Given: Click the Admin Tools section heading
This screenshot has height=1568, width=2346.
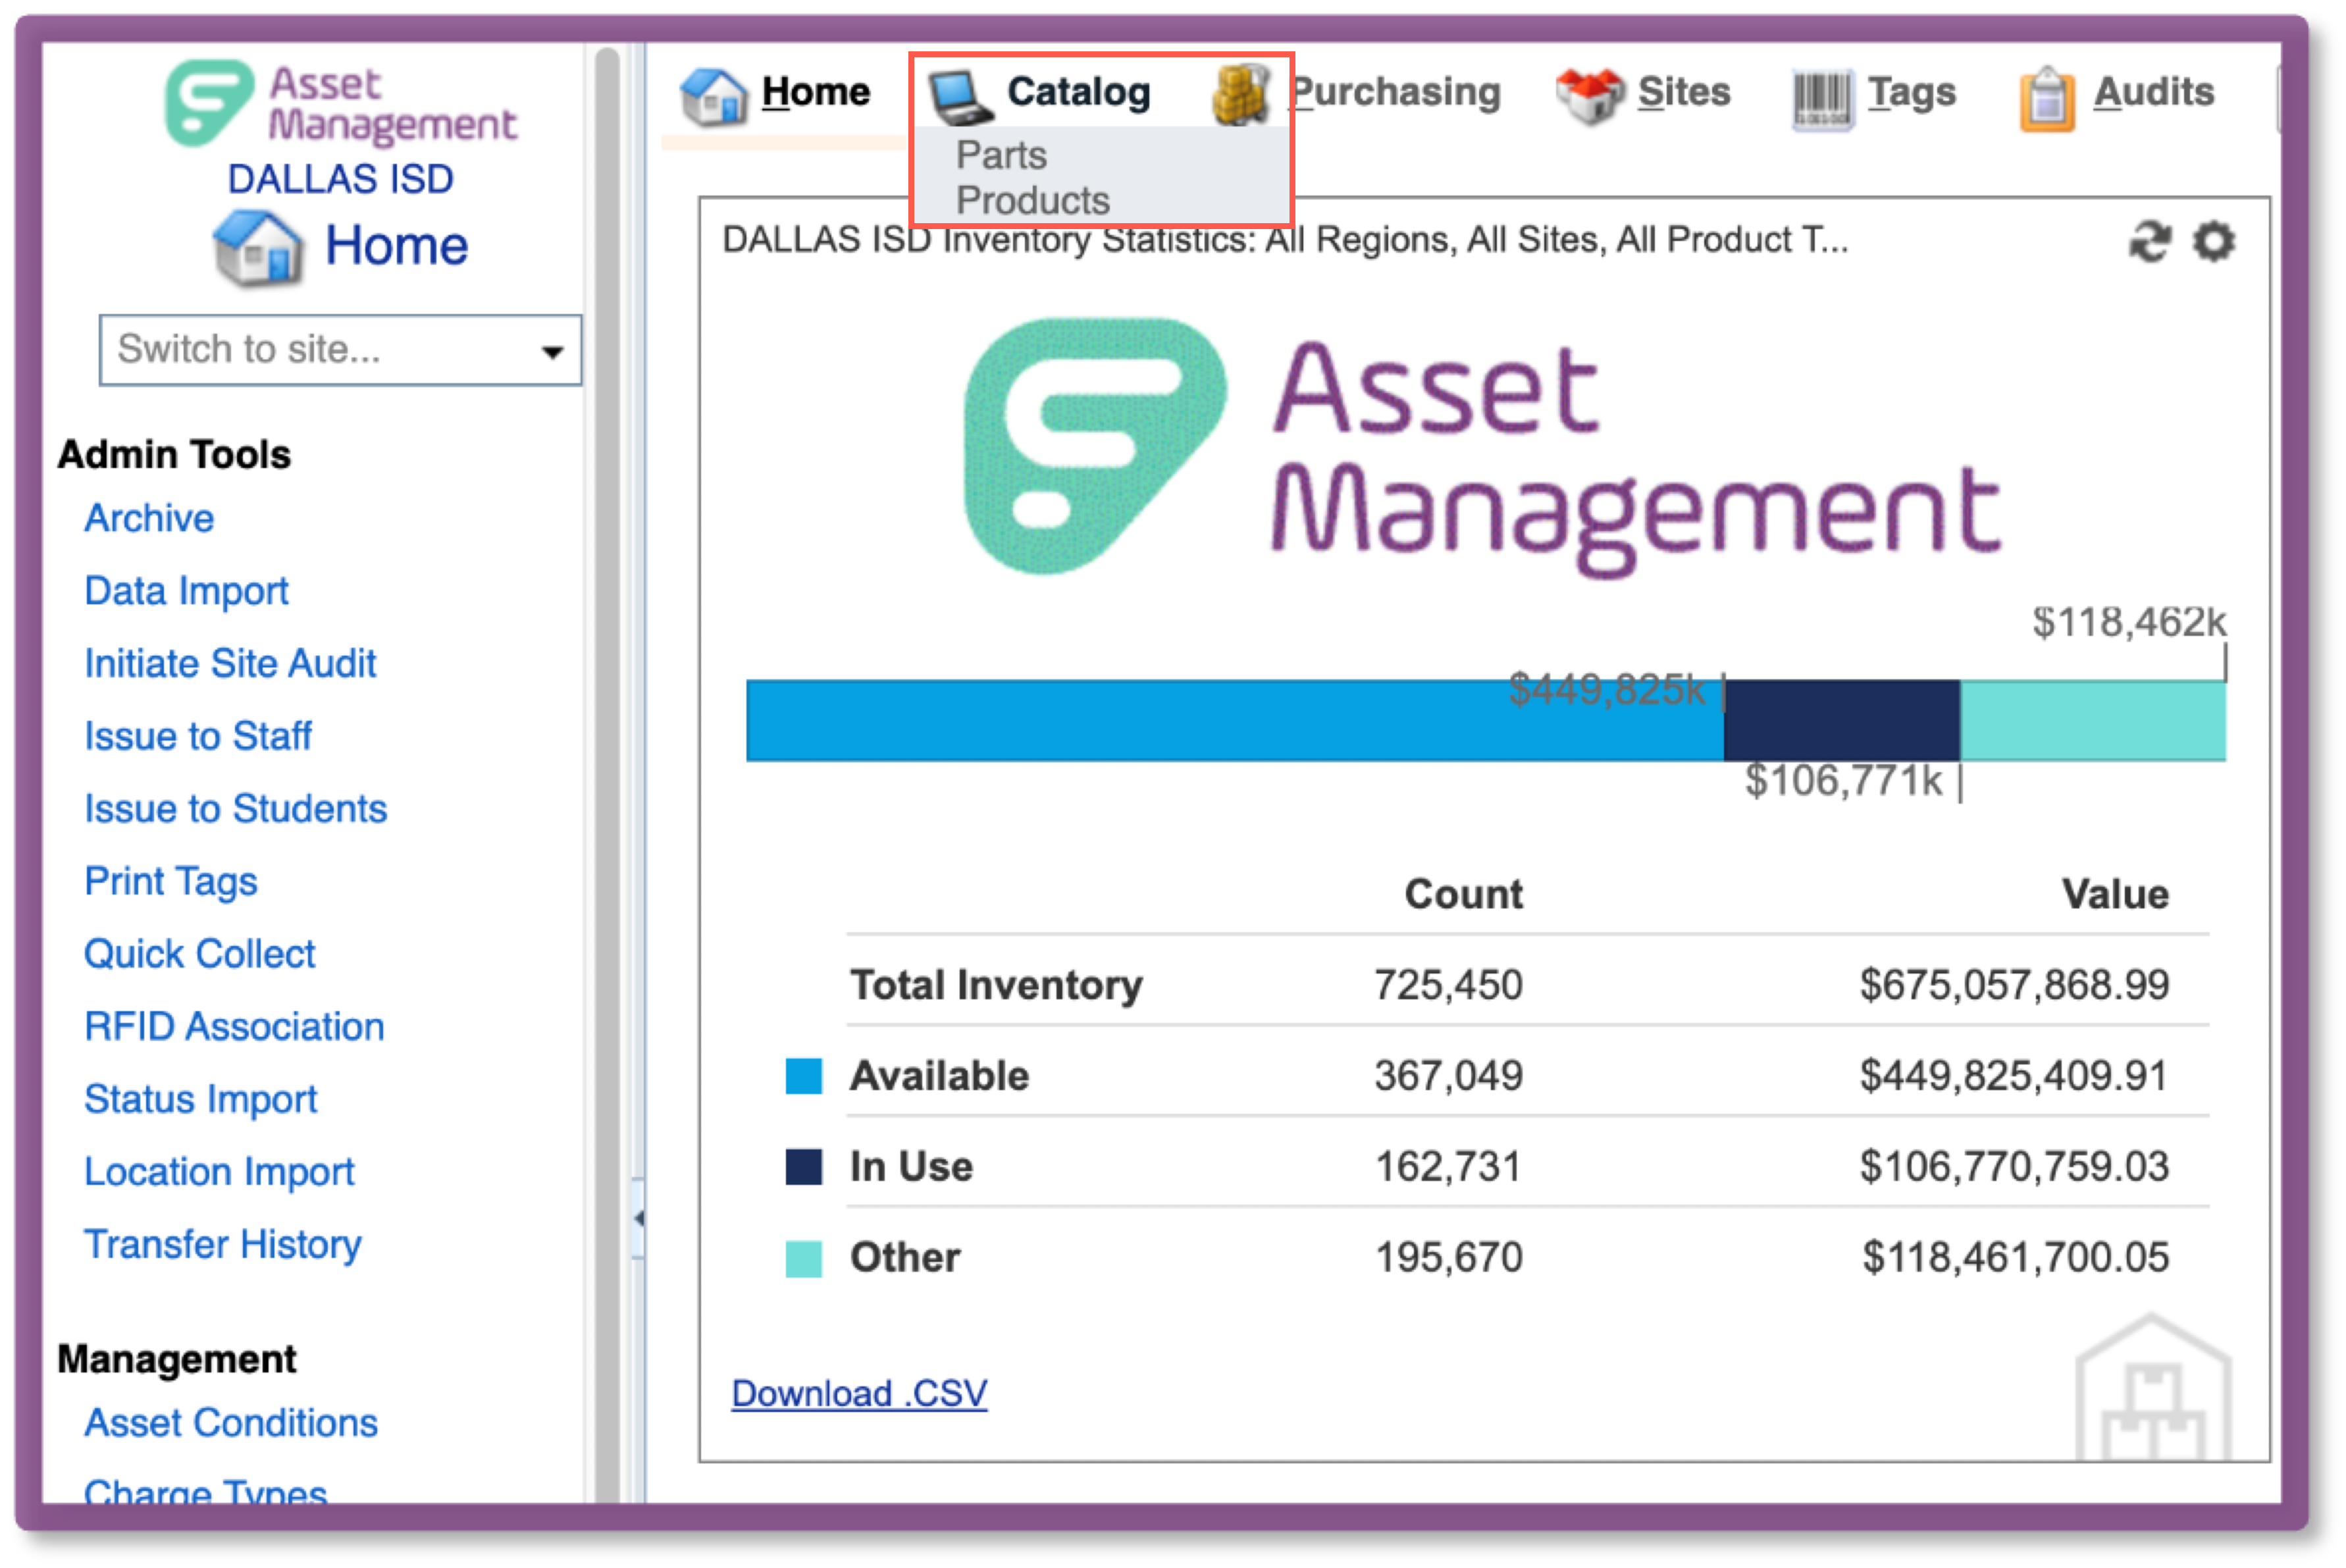Looking at the screenshot, I should pyautogui.click(x=174, y=455).
